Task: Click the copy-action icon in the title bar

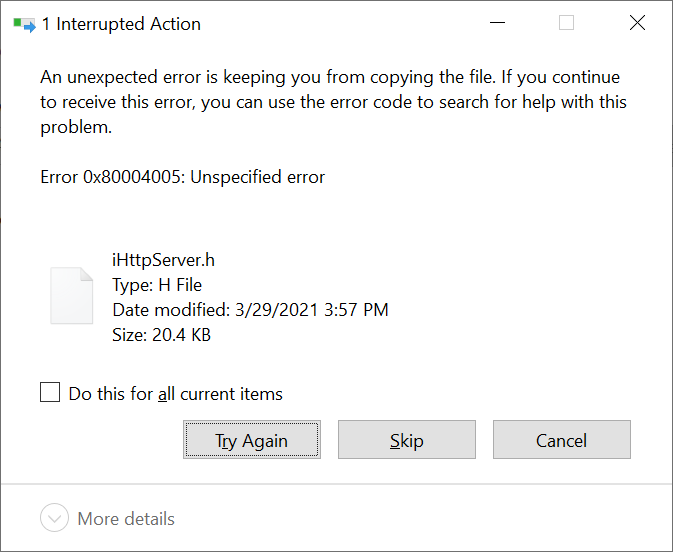Action: coord(23,24)
